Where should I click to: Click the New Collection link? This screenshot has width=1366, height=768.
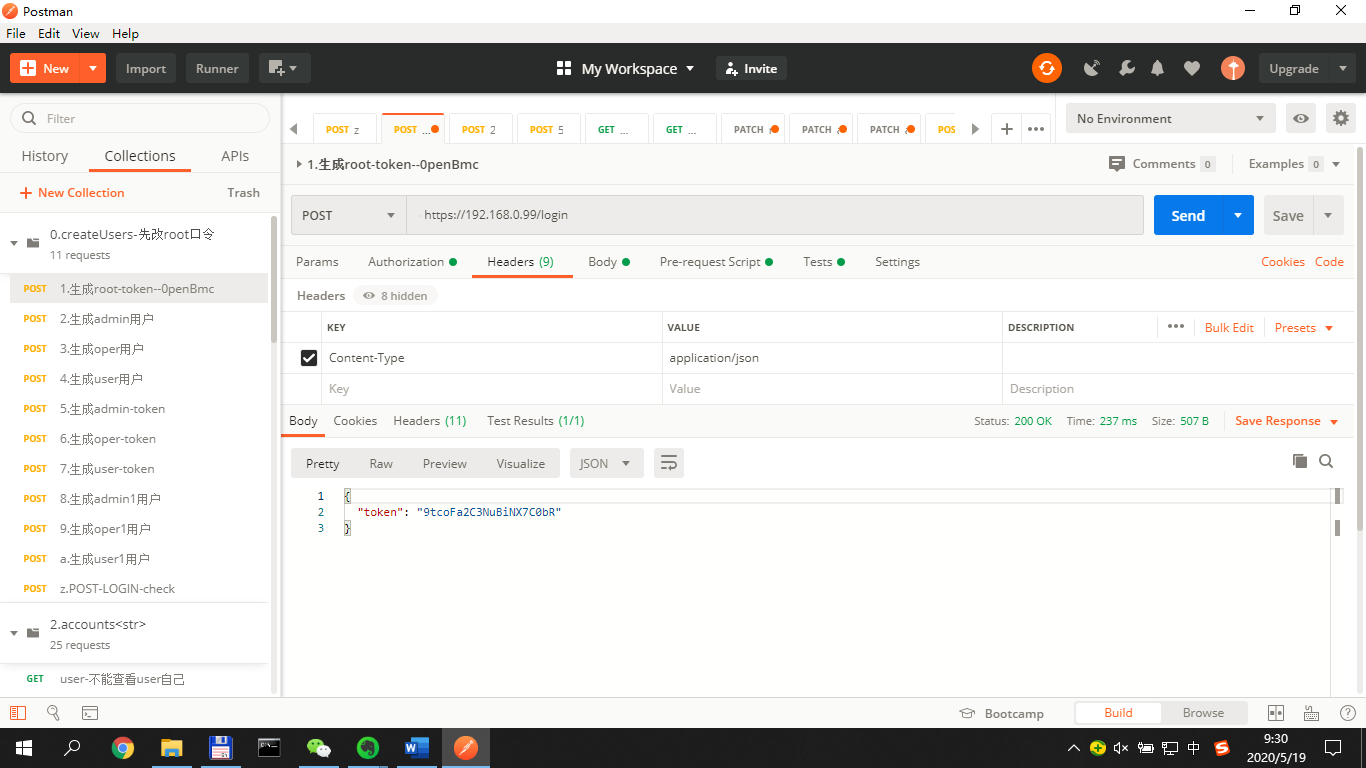(72, 193)
